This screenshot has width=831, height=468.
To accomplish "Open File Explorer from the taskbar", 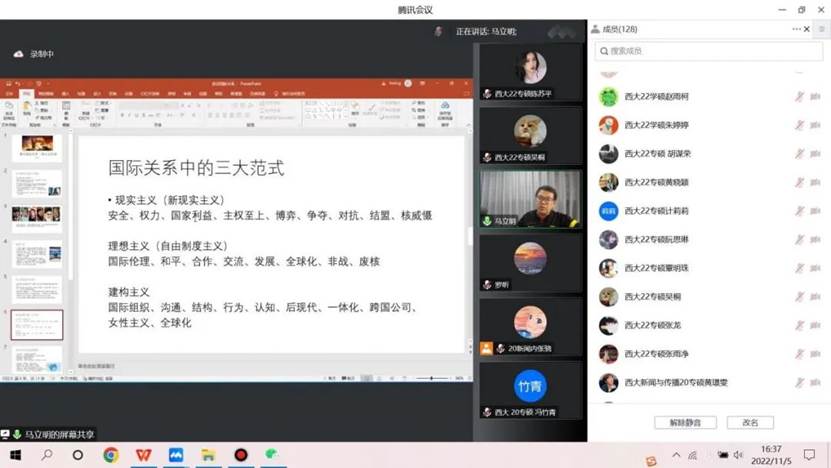I will click(208, 455).
